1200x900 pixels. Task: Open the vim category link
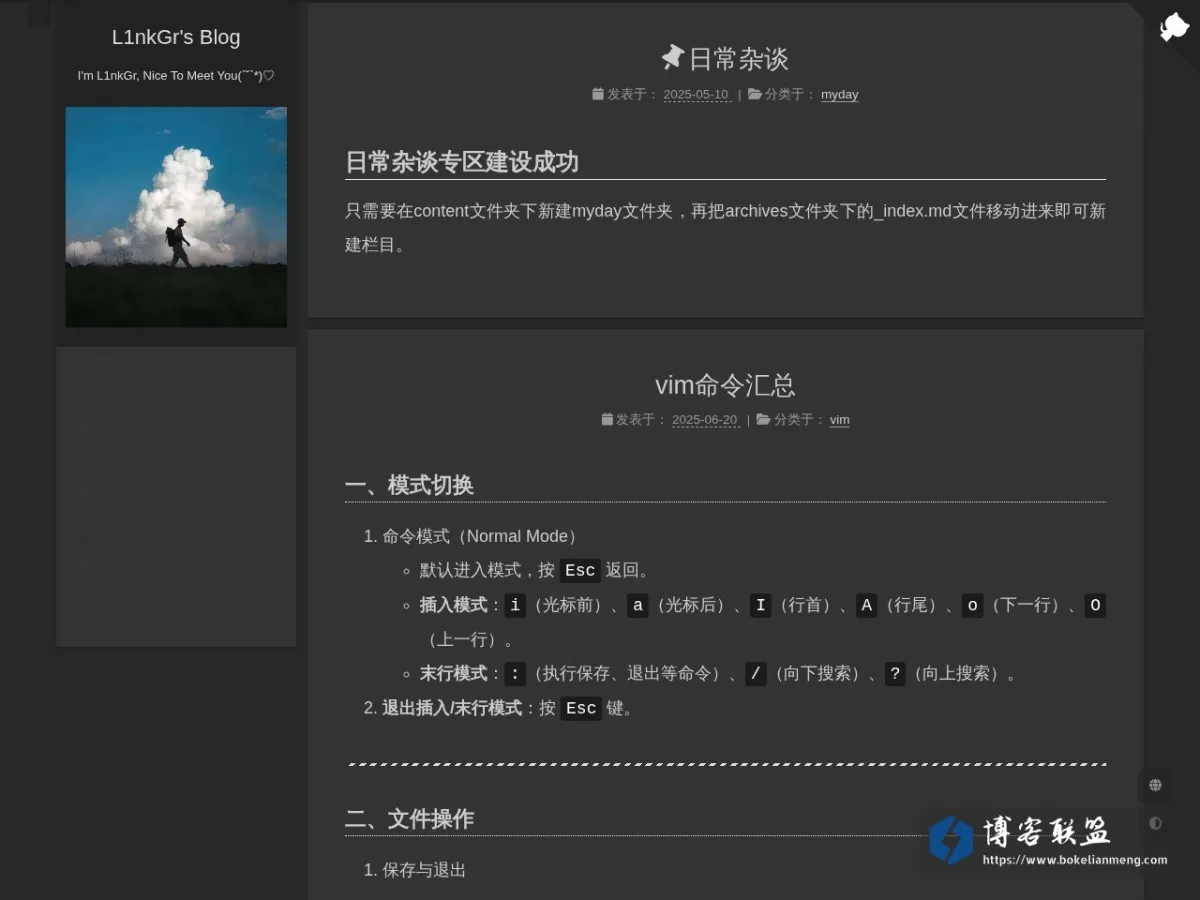pos(839,420)
